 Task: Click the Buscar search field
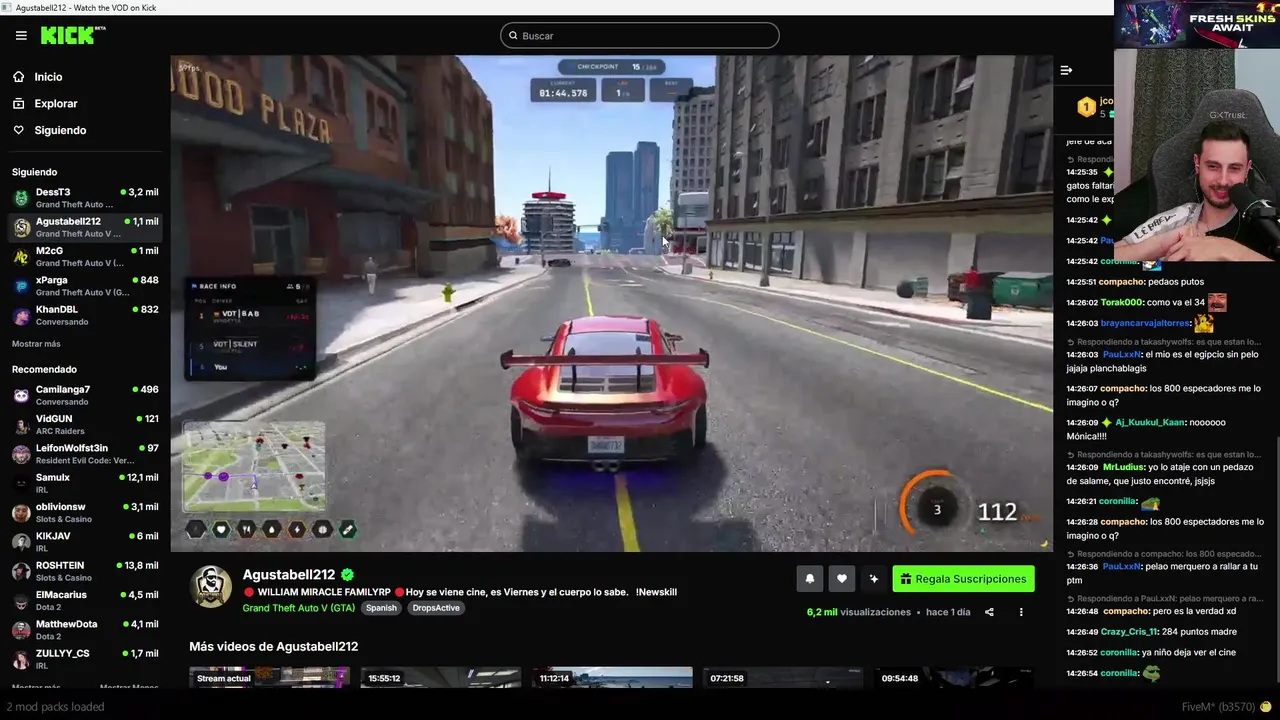(x=640, y=36)
